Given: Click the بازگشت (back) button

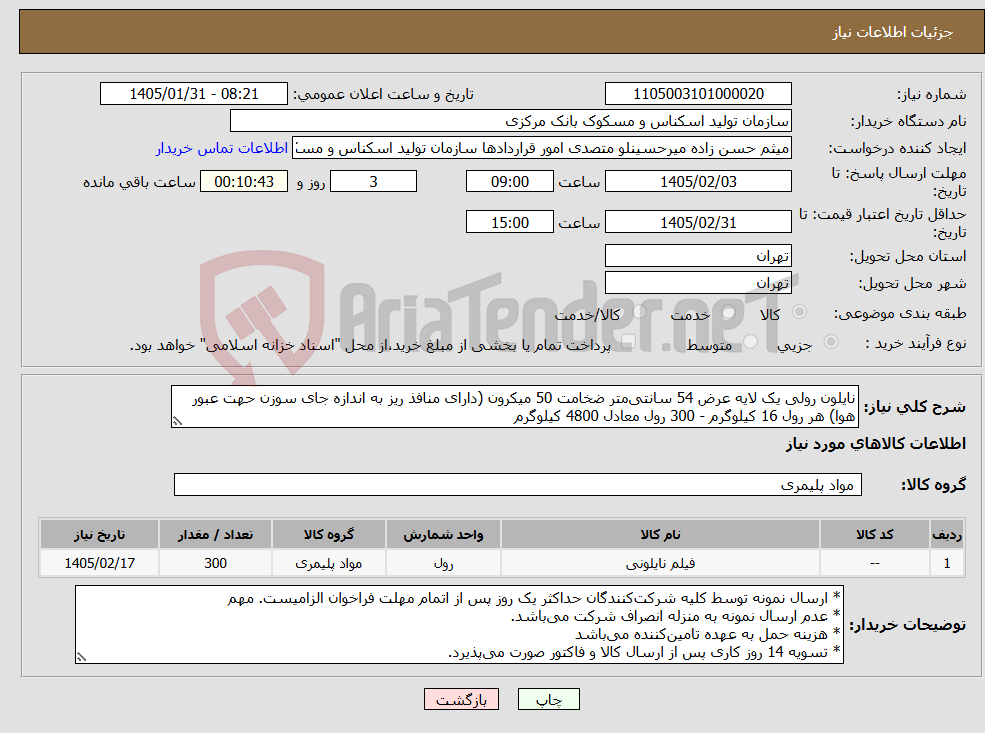Looking at the screenshot, I should click(x=461, y=699).
